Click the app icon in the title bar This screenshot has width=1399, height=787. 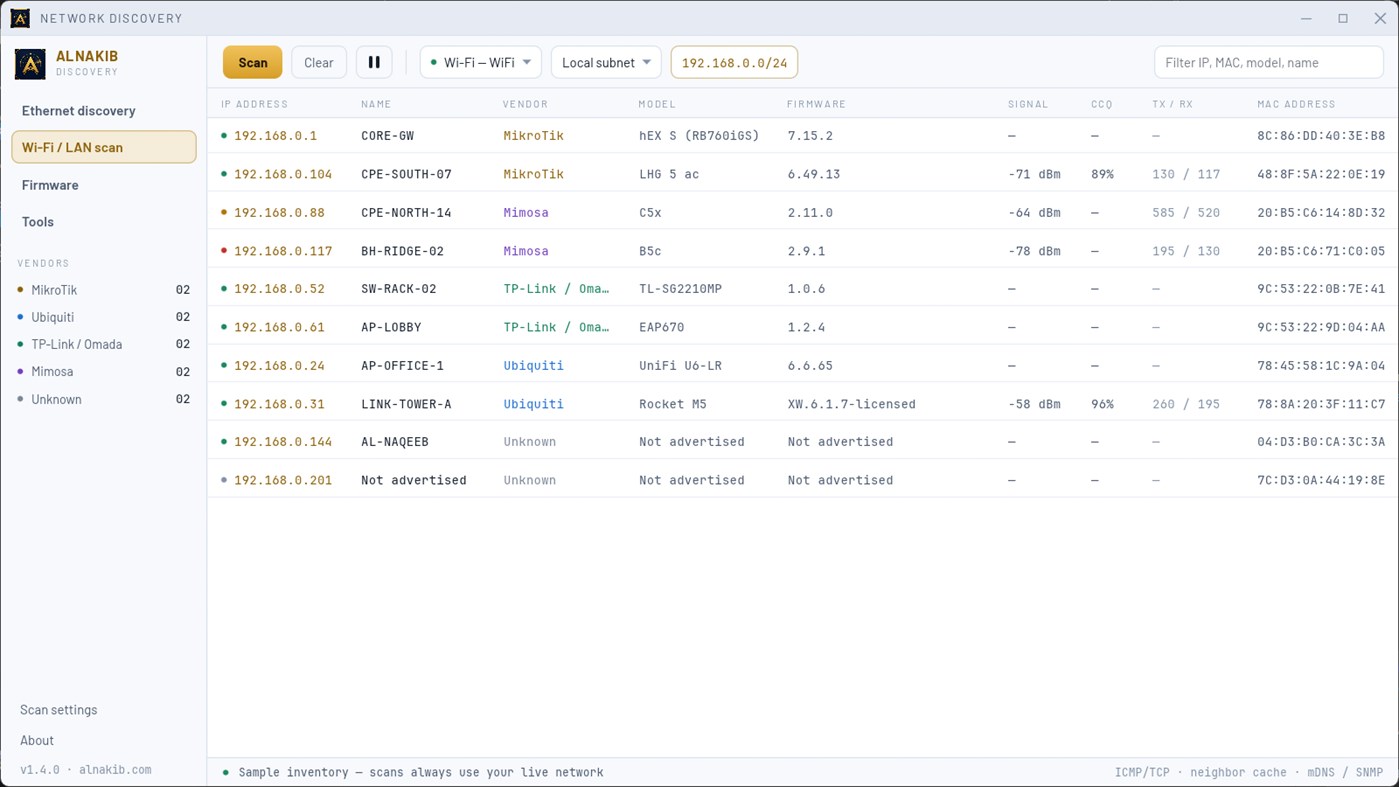point(20,18)
